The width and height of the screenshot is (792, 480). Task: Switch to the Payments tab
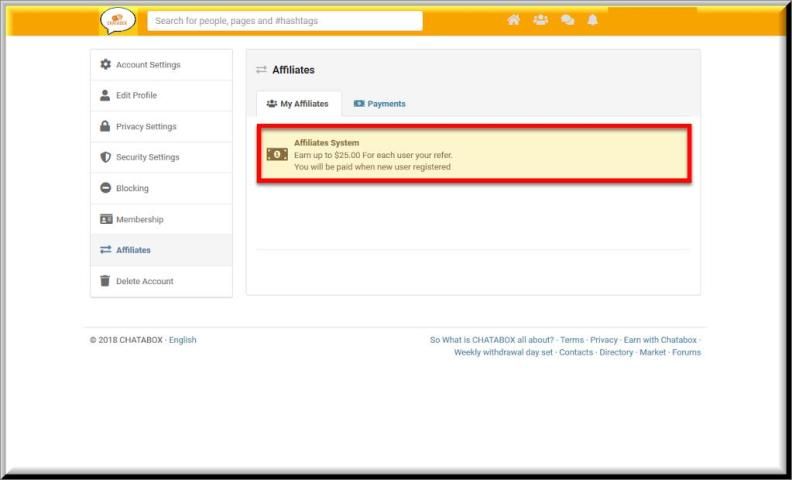pos(380,104)
